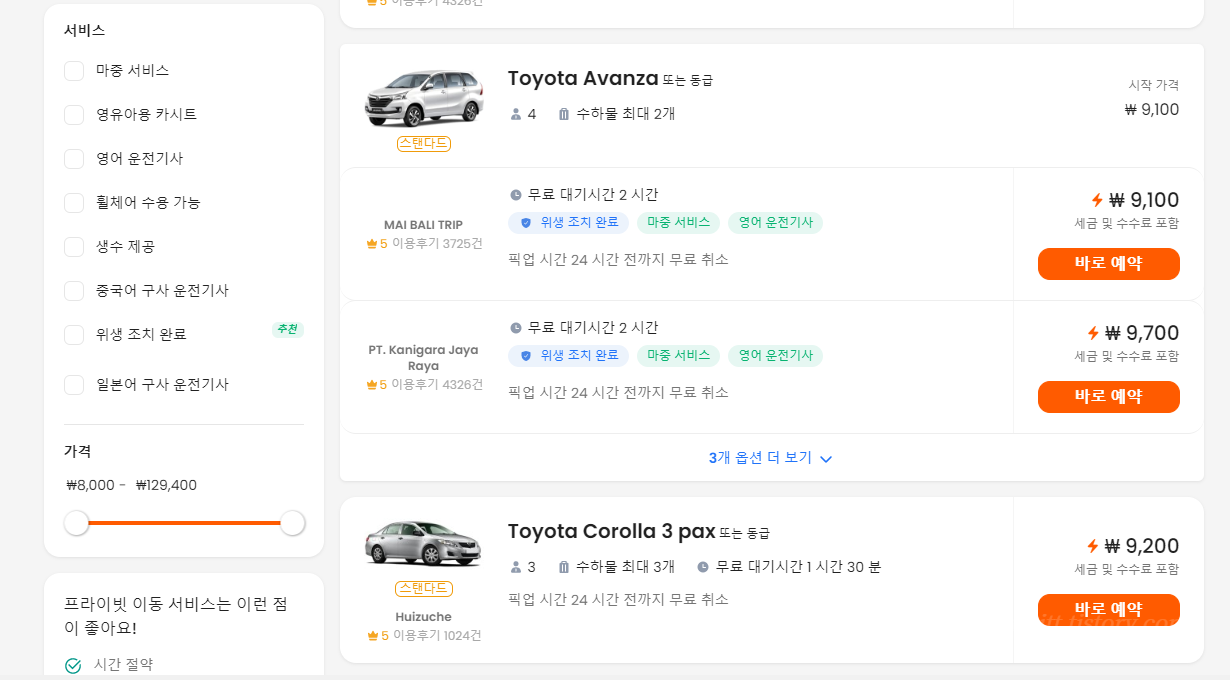Click the Huizuche provider name
Viewport: 1230px width, 680px height.
[424, 617]
